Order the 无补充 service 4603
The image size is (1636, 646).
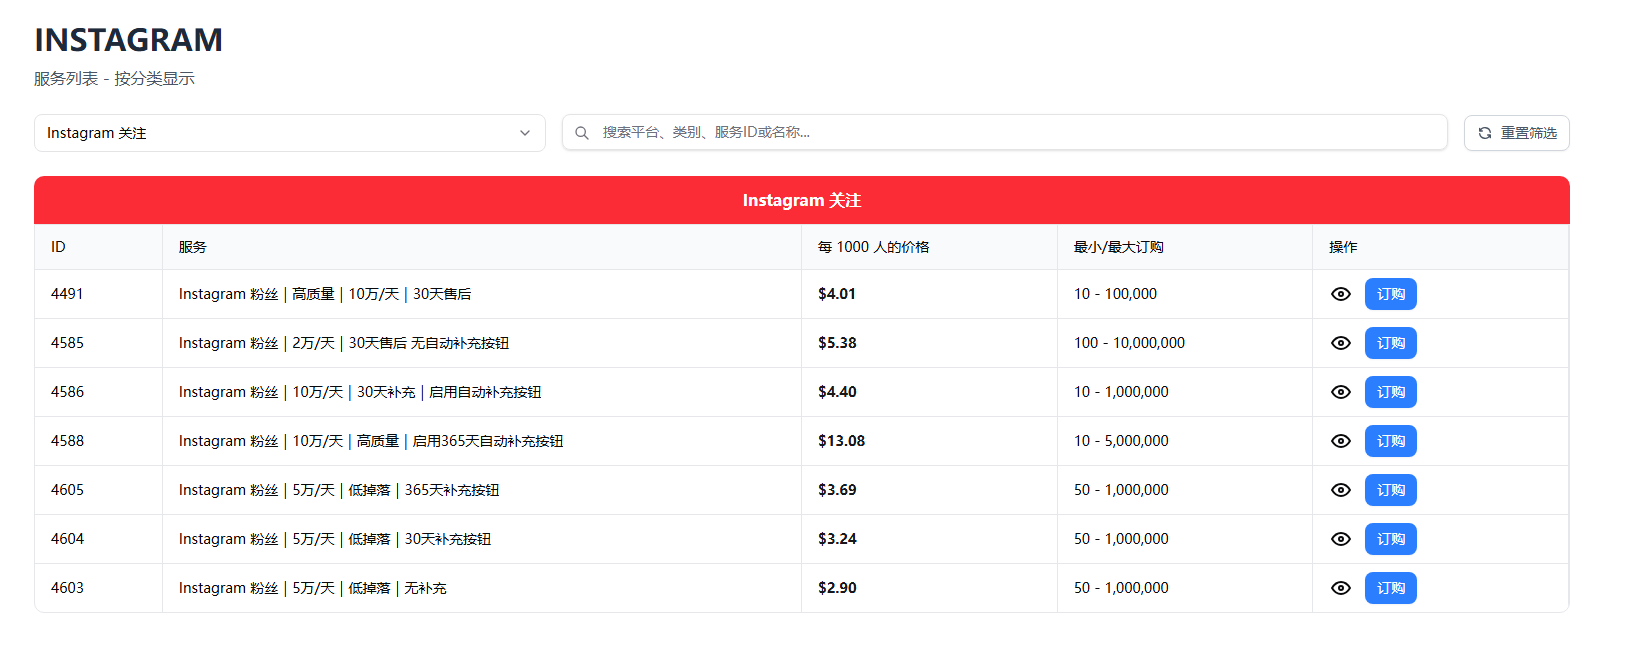tap(1391, 588)
